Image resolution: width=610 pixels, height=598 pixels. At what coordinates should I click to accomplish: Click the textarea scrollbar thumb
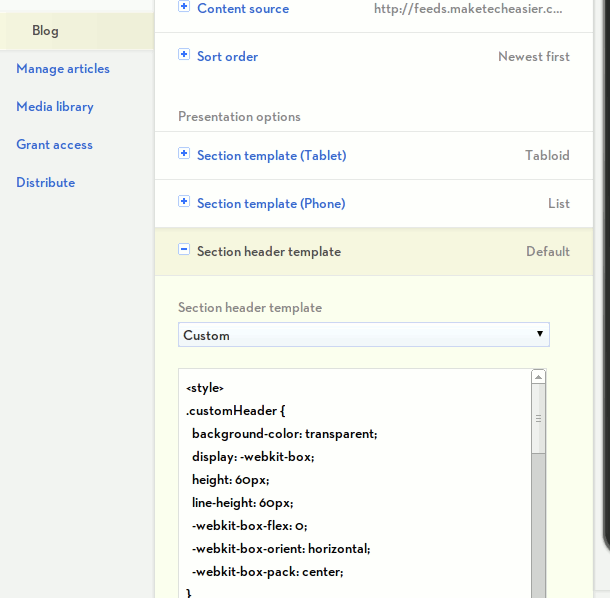click(x=539, y=420)
